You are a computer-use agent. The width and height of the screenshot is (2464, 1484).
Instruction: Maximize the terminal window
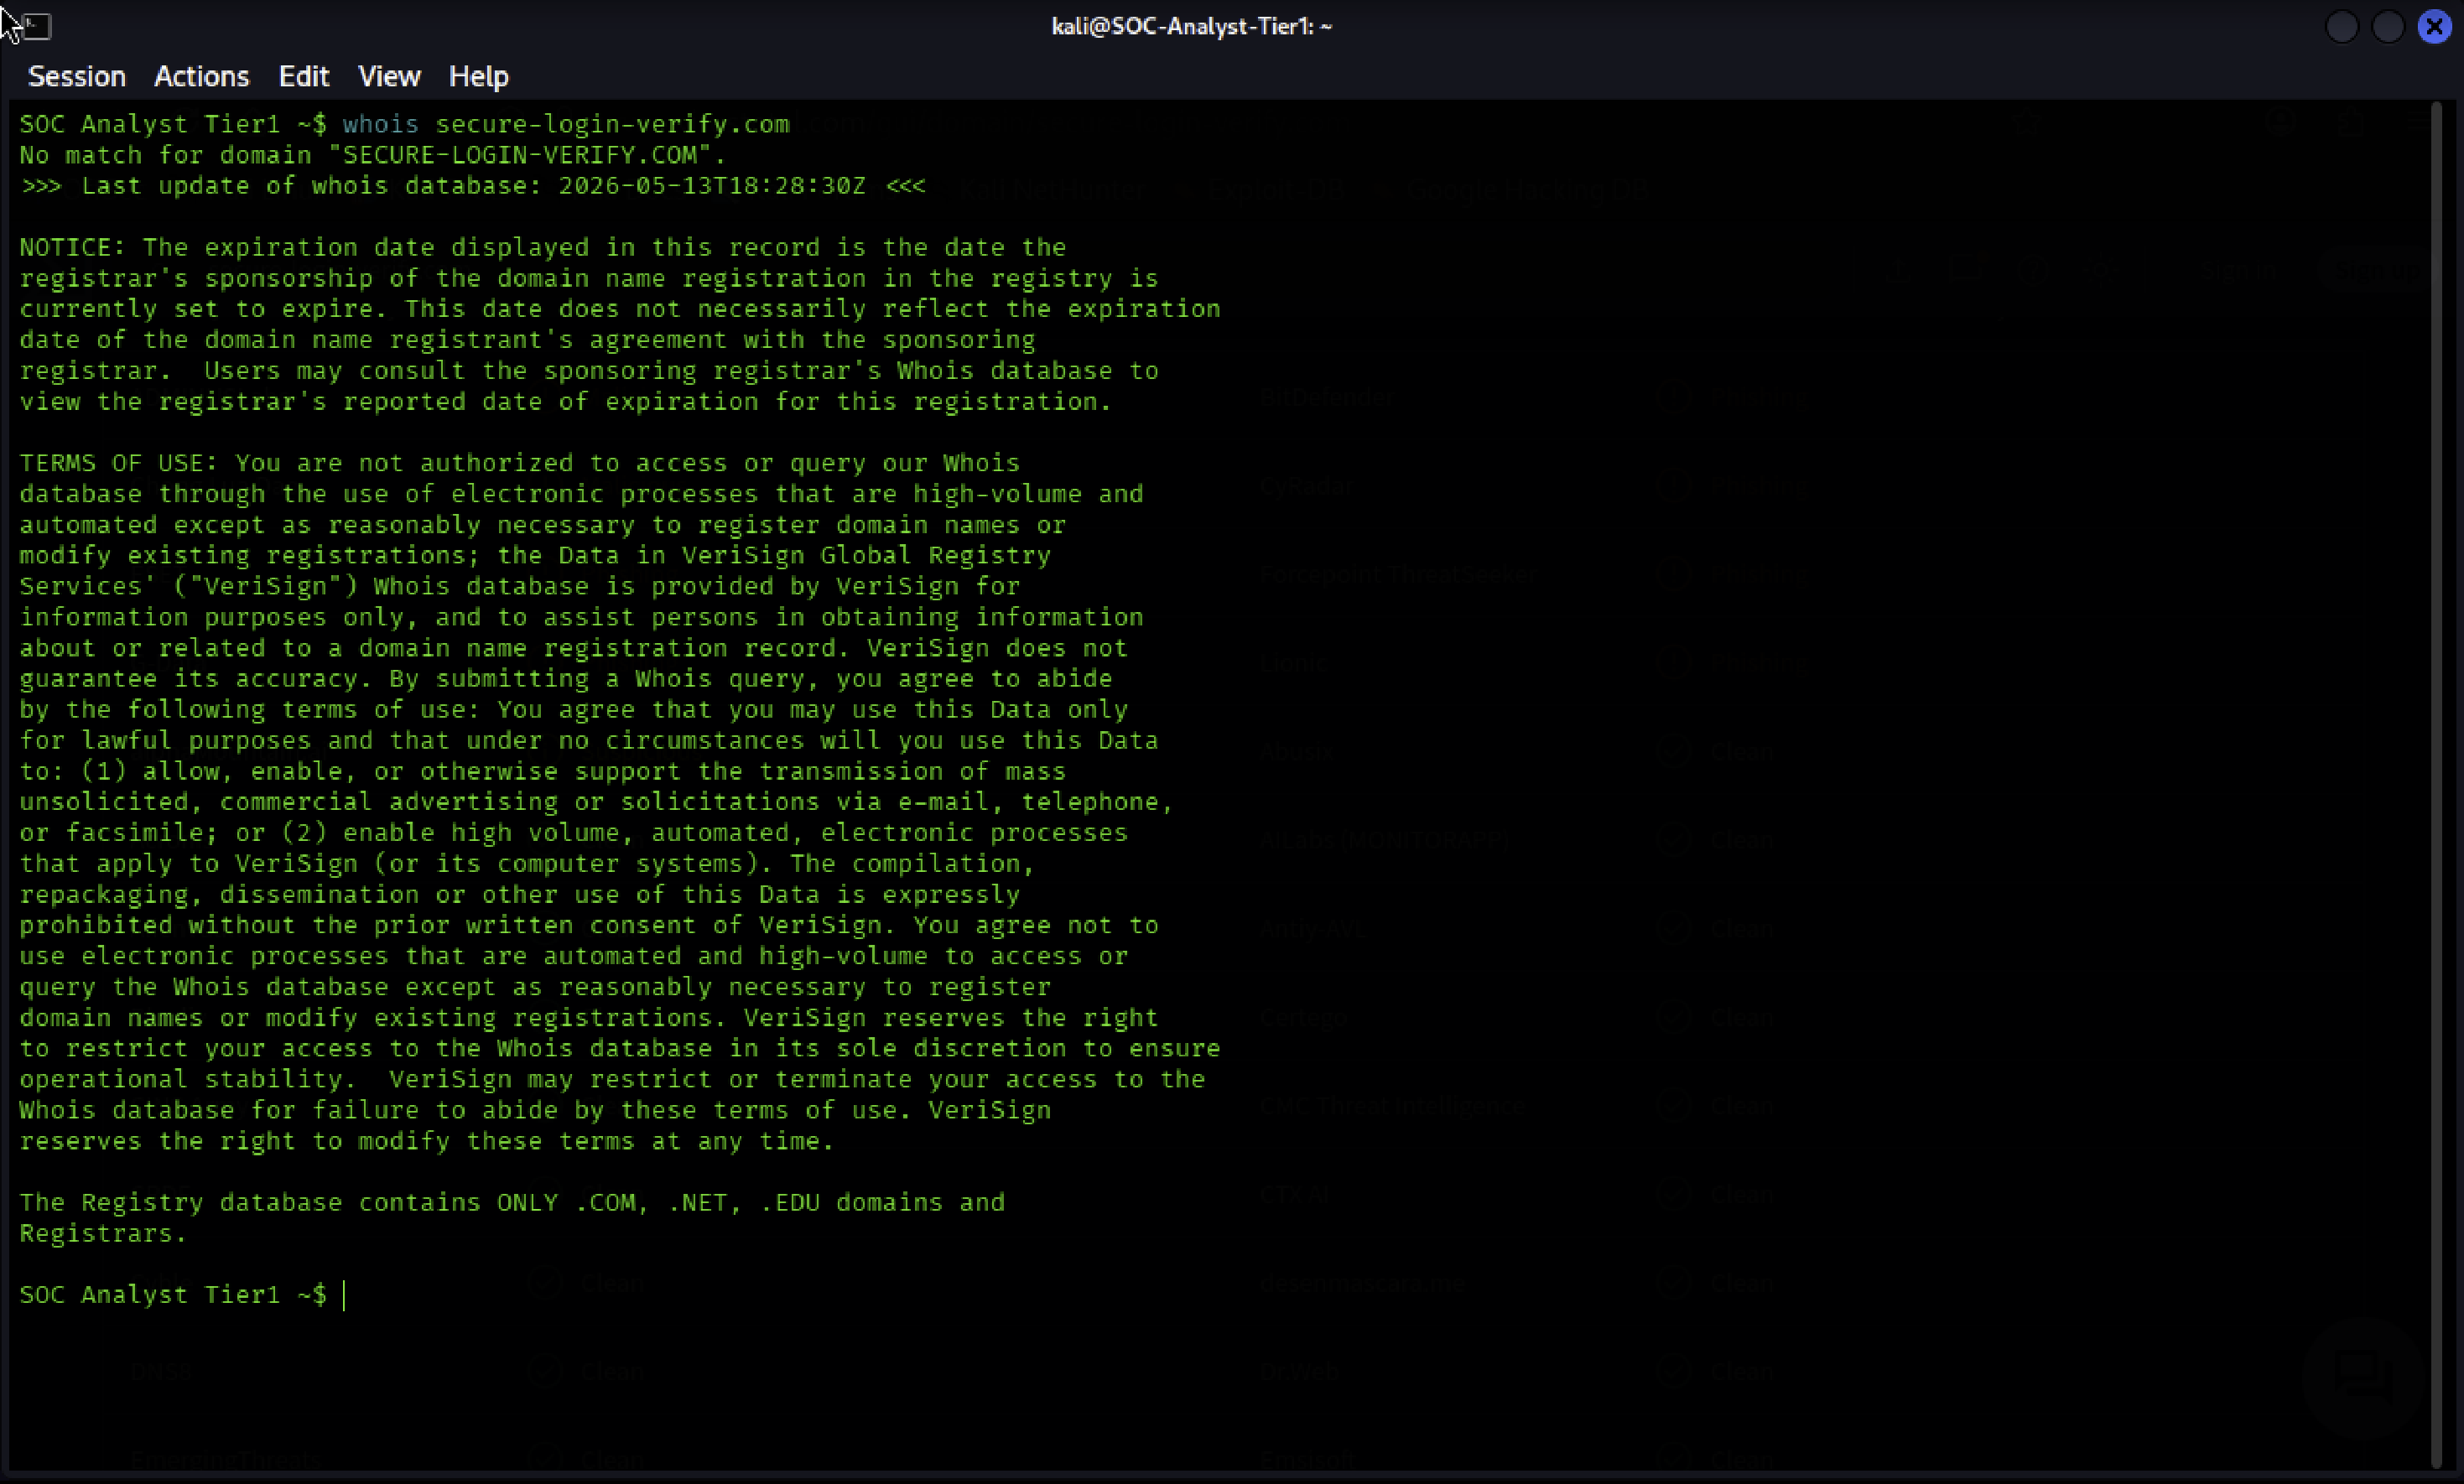[x=2388, y=26]
